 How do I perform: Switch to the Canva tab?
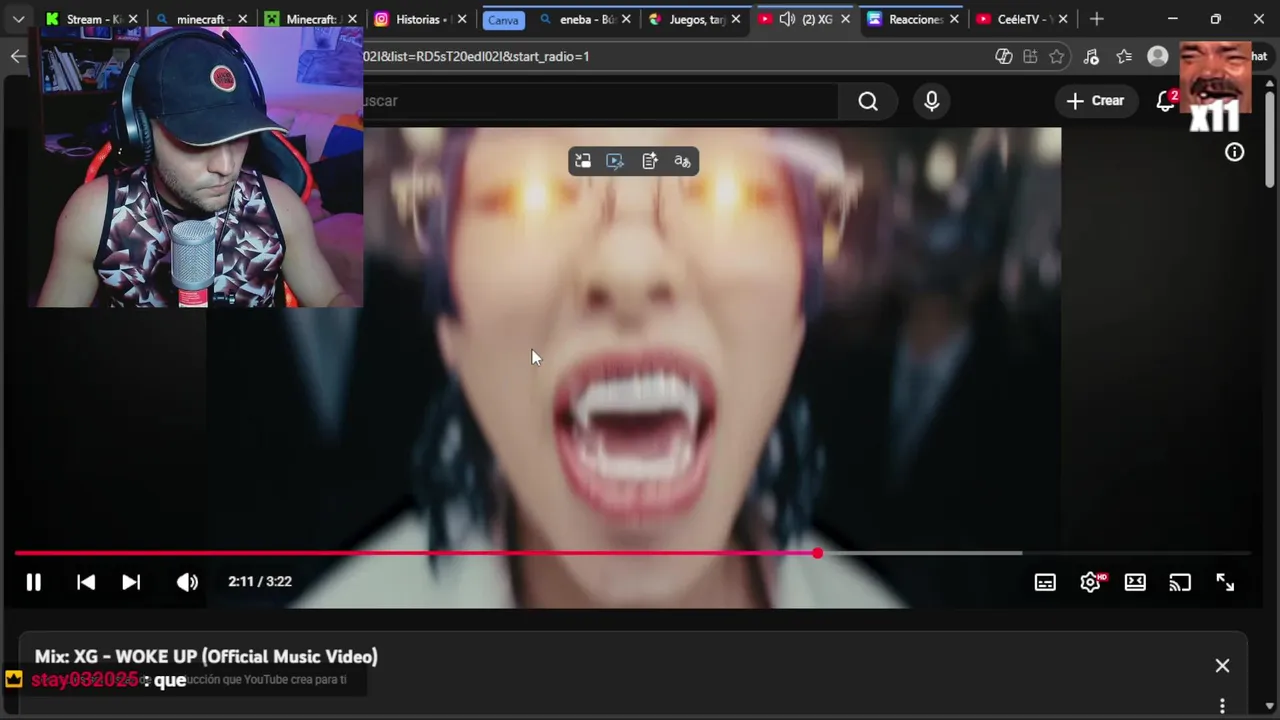click(503, 20)
